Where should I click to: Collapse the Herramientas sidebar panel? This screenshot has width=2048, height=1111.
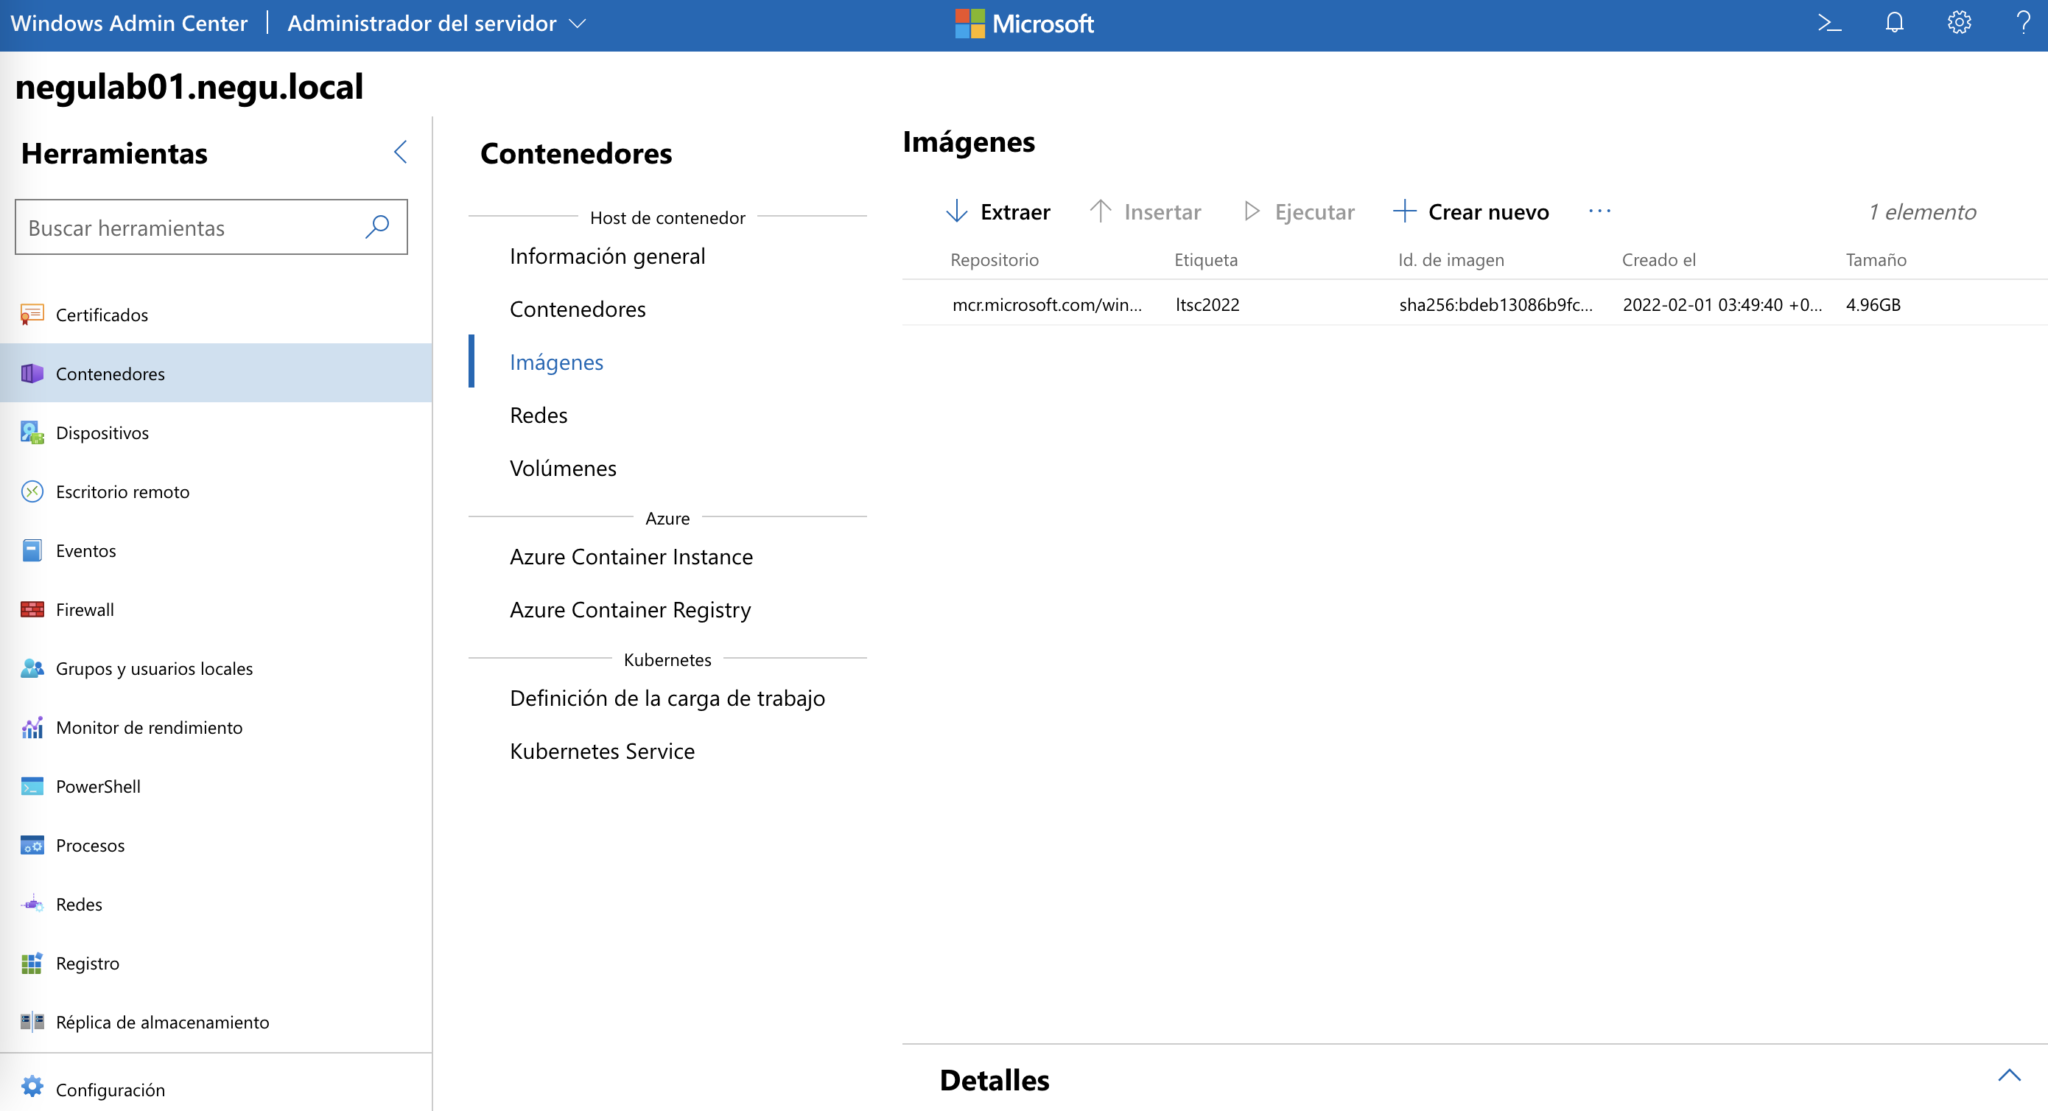(x=400, y=151)
